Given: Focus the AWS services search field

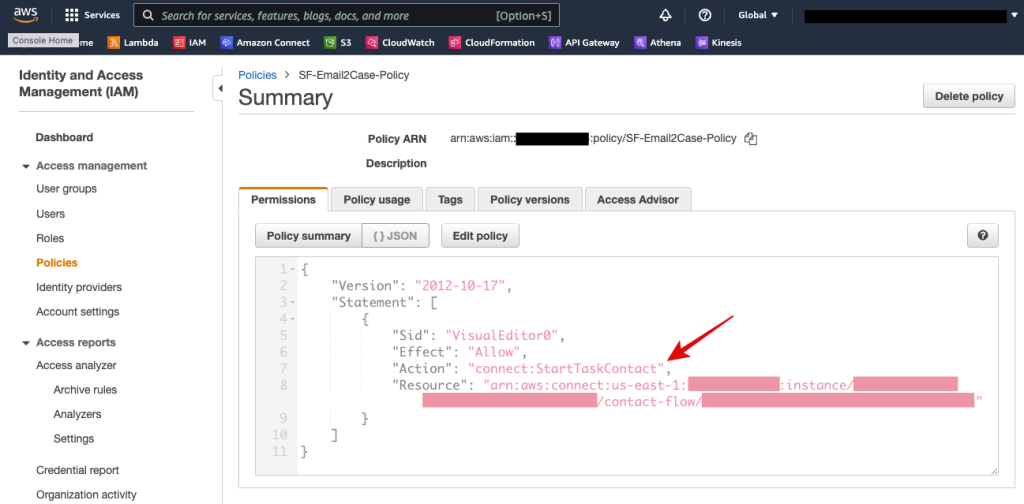Looking at the screenshot, I should [346, 15].
